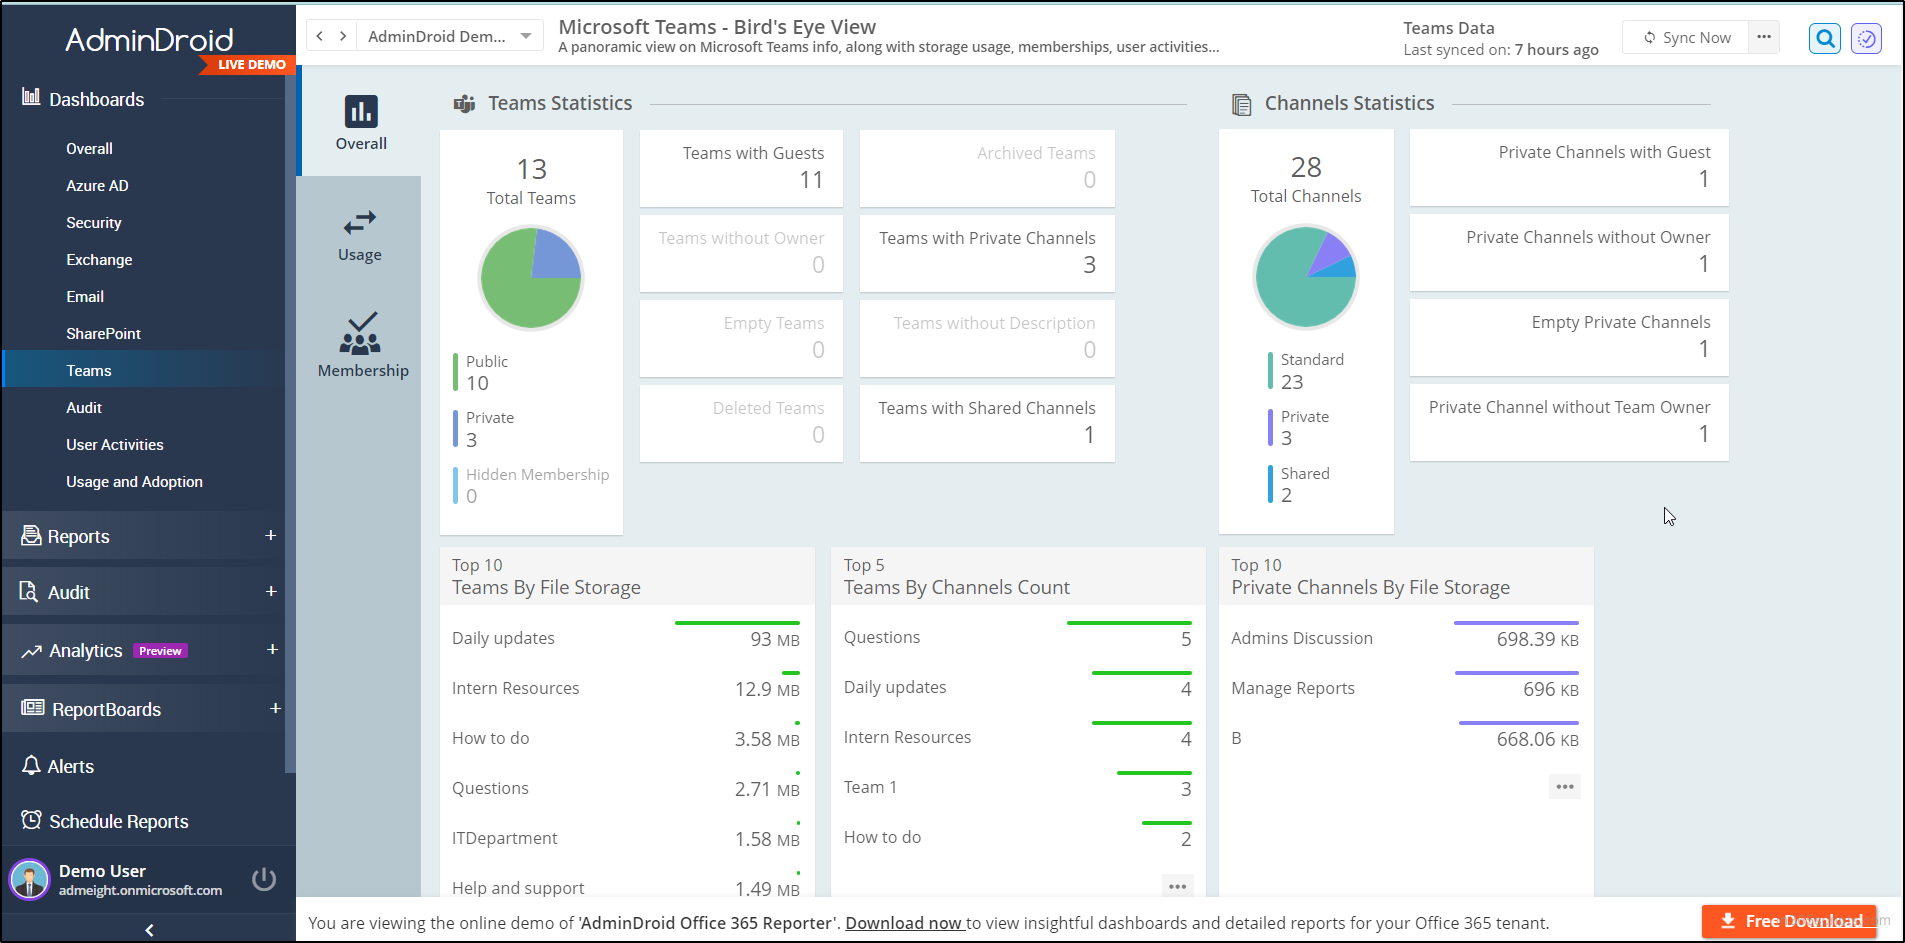Viewport: 1905px width, 943px height.
Task: Click the Schedule Reports clock icon
Action: (x=29, y=820)
